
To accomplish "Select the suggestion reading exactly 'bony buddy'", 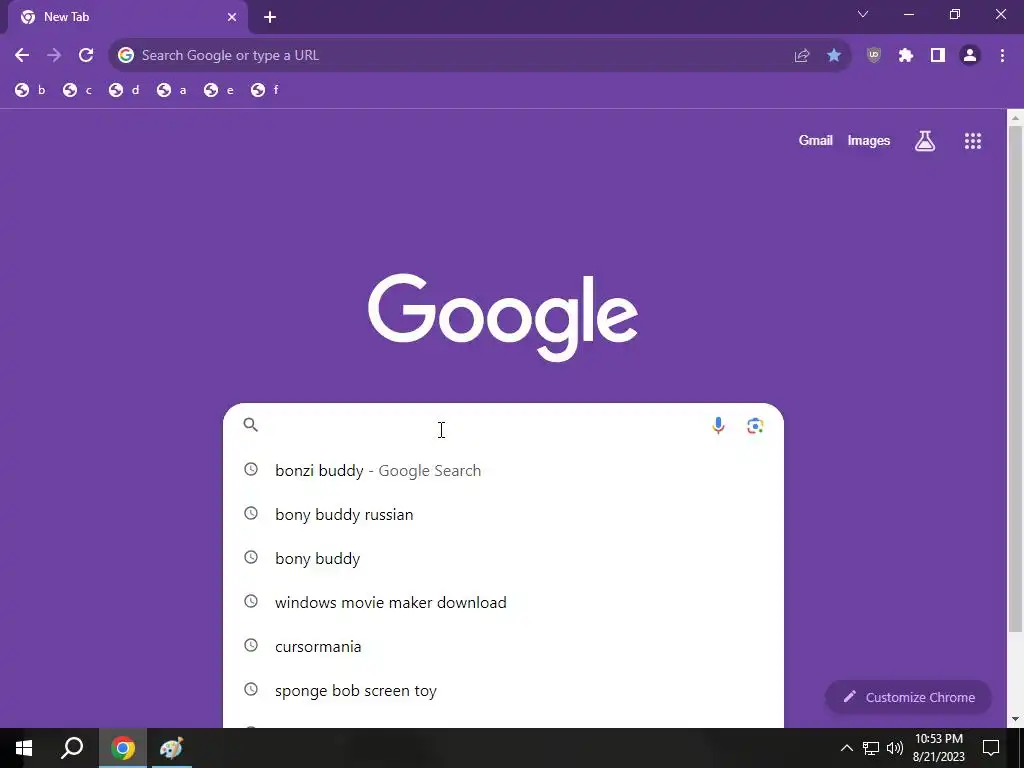I will 503,559.
